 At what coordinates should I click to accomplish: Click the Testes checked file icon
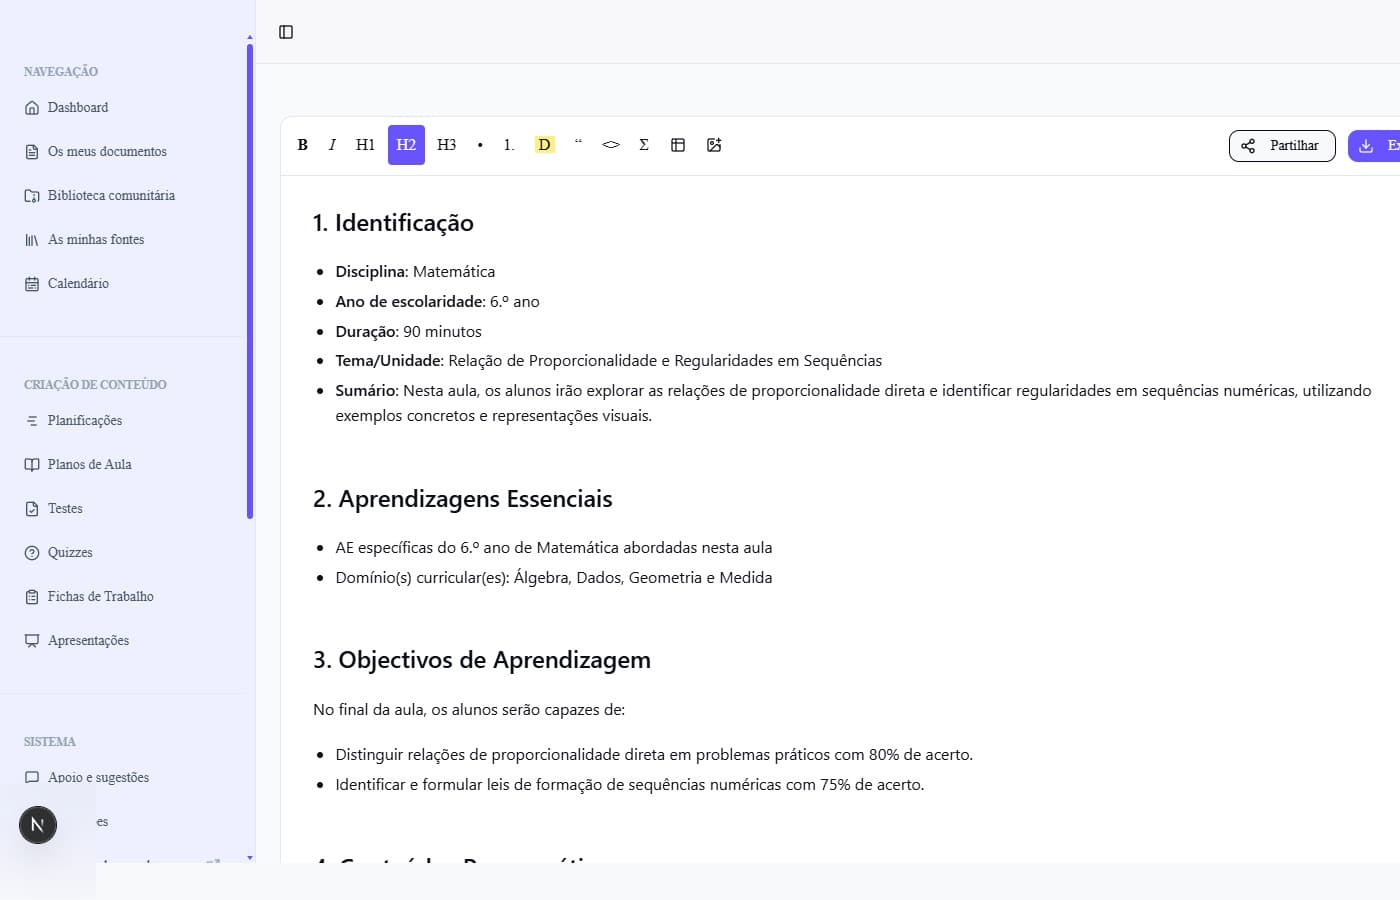(x=32, y=509)
